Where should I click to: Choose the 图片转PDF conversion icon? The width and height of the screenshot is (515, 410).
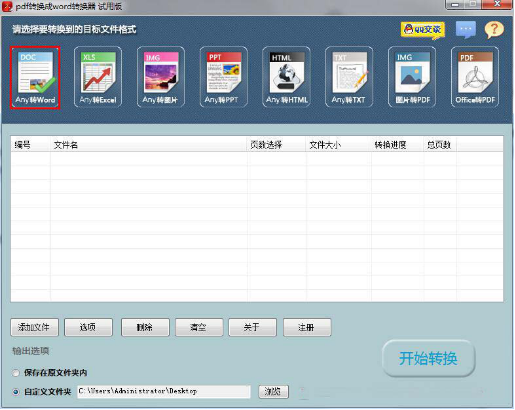pos(412,77)
